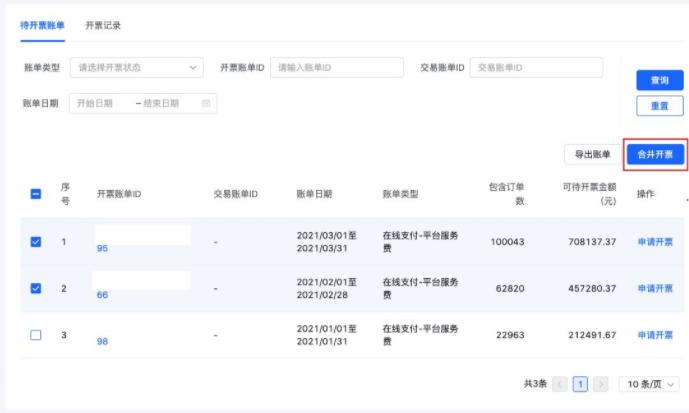
Task: Click the 交易账单ID input field
Action: pos(536,68)
